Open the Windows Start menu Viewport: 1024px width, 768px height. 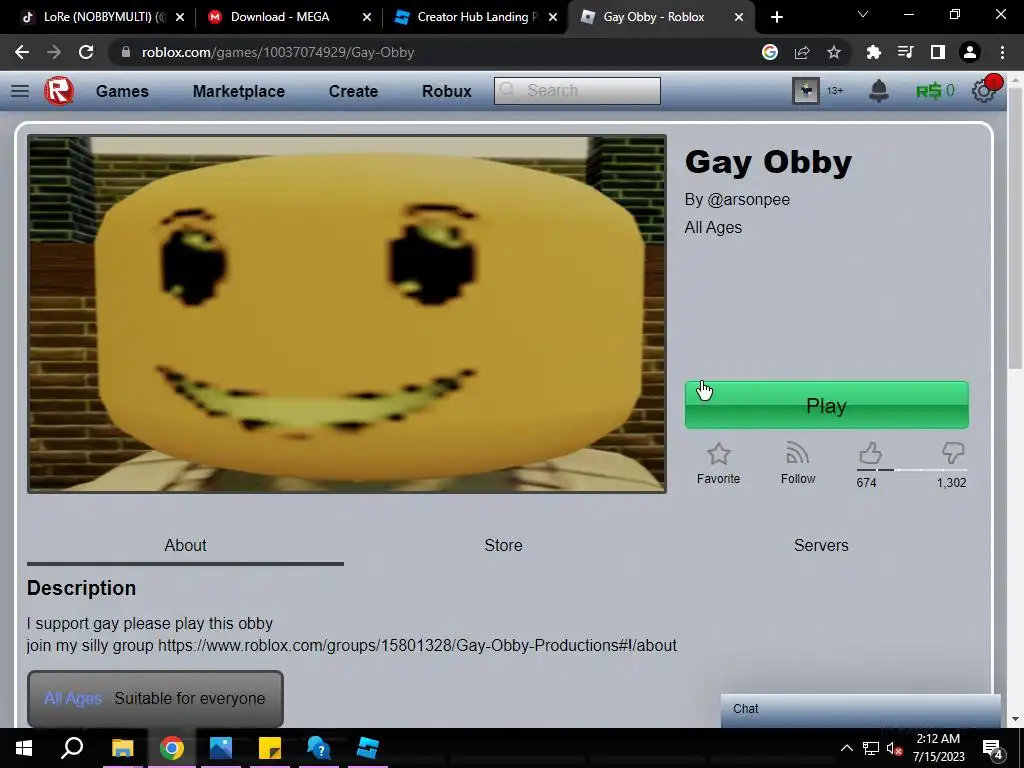[24, 748]
